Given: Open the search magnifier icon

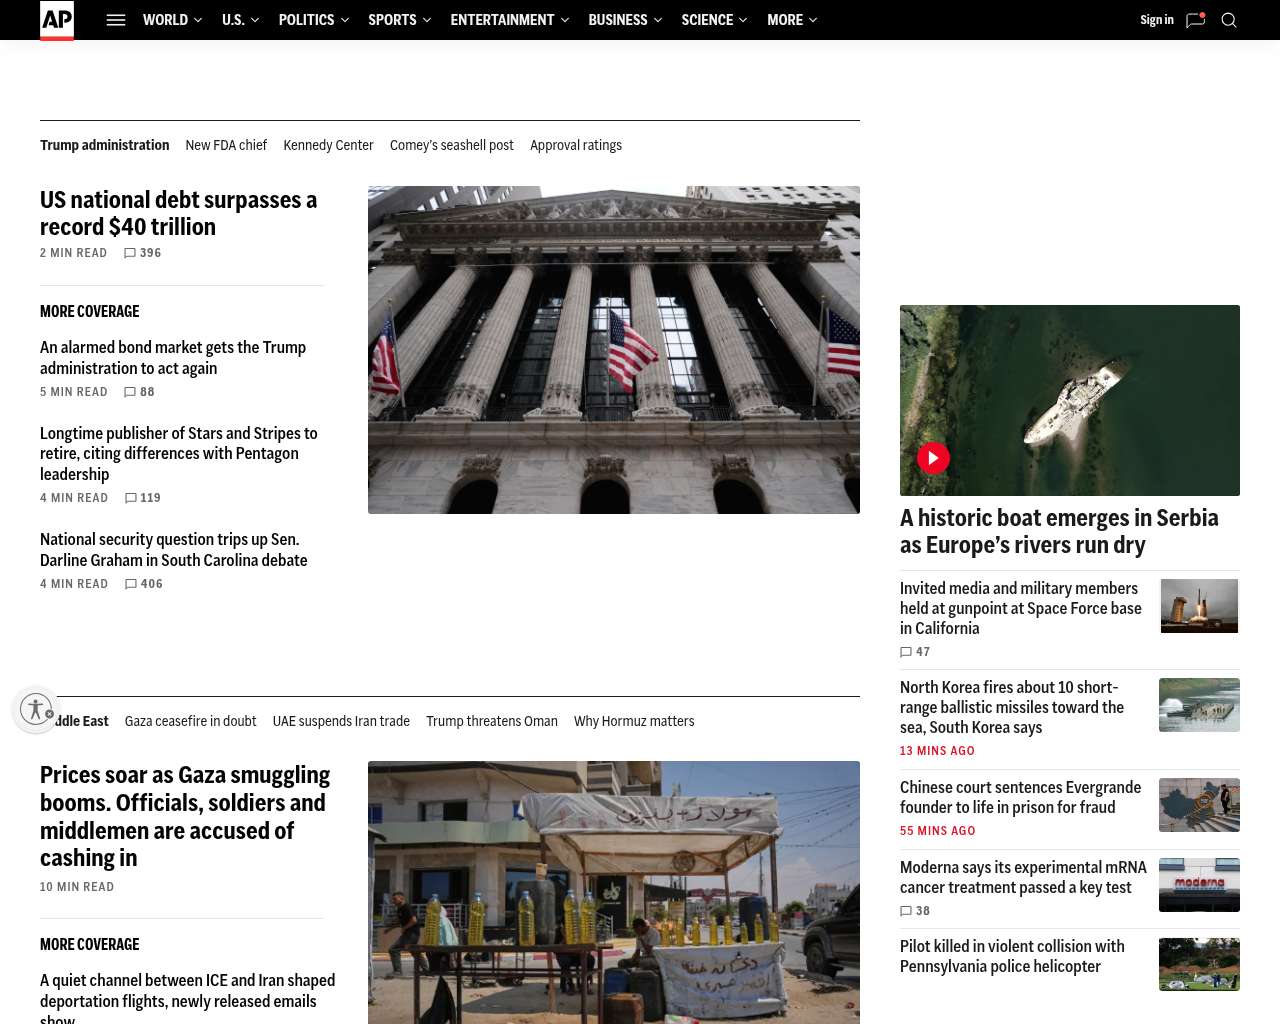Looking at the screenshot, I should pos(1229,20).
